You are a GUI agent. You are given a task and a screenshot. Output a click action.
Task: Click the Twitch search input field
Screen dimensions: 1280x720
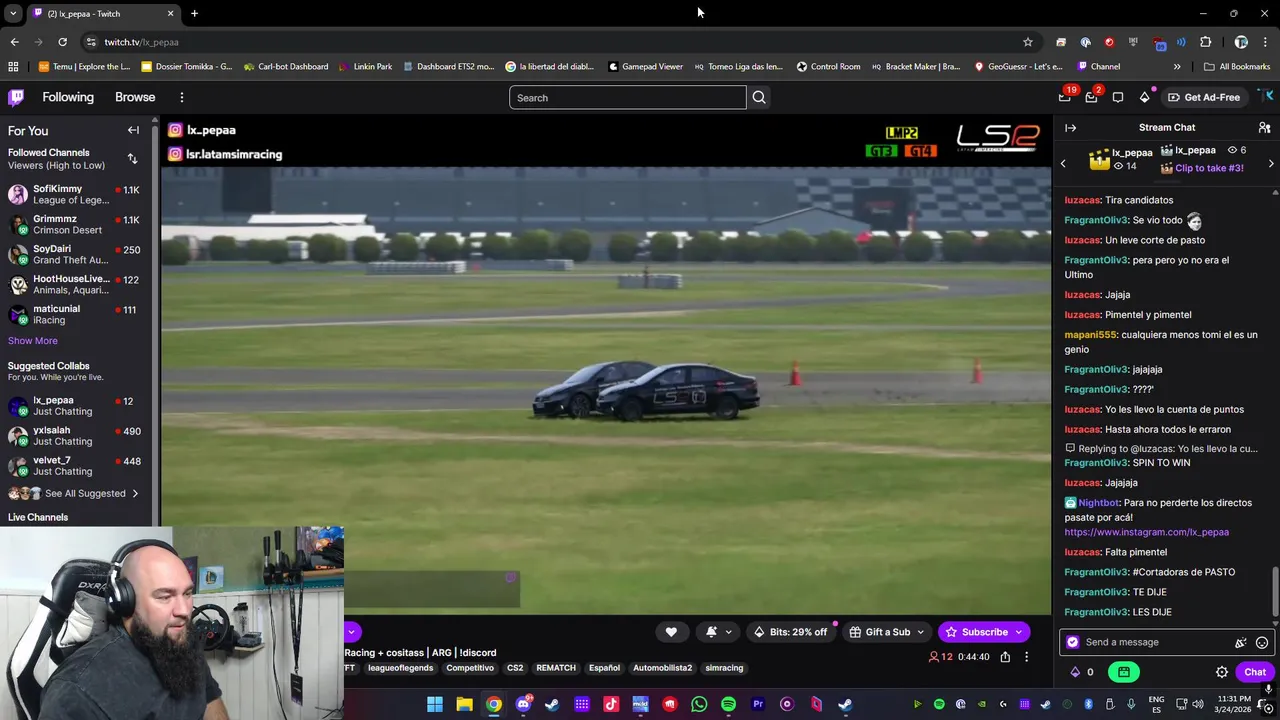coord(627,97)
